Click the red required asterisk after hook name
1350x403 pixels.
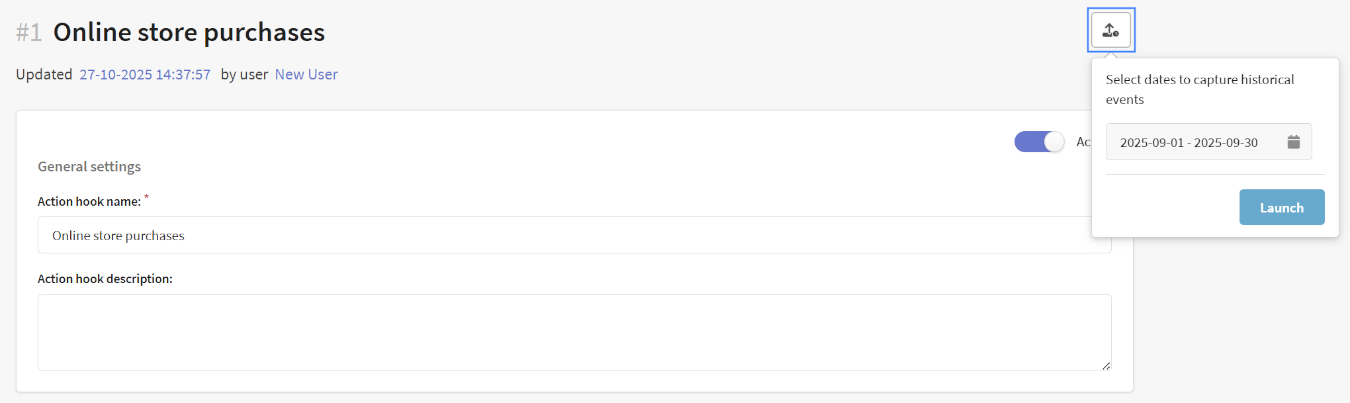click(x=147, y=198)
